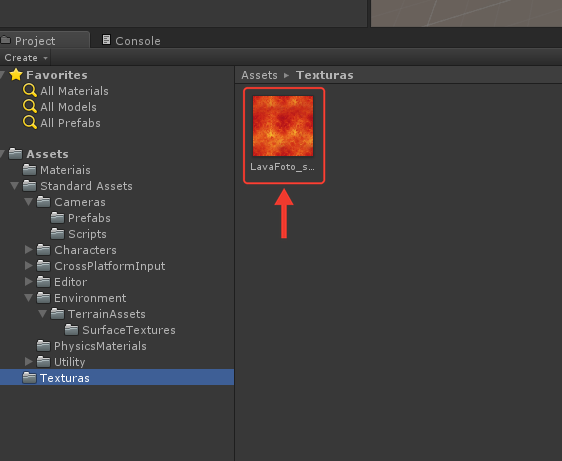This screenshot has width=562, height=461.
Task: Collapse the Environment folder
Action: click(29, 298)
